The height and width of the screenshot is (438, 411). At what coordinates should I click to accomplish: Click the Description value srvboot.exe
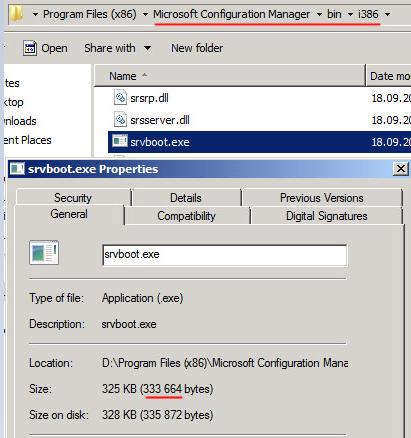pyautogui.click(x=129, y=324)
